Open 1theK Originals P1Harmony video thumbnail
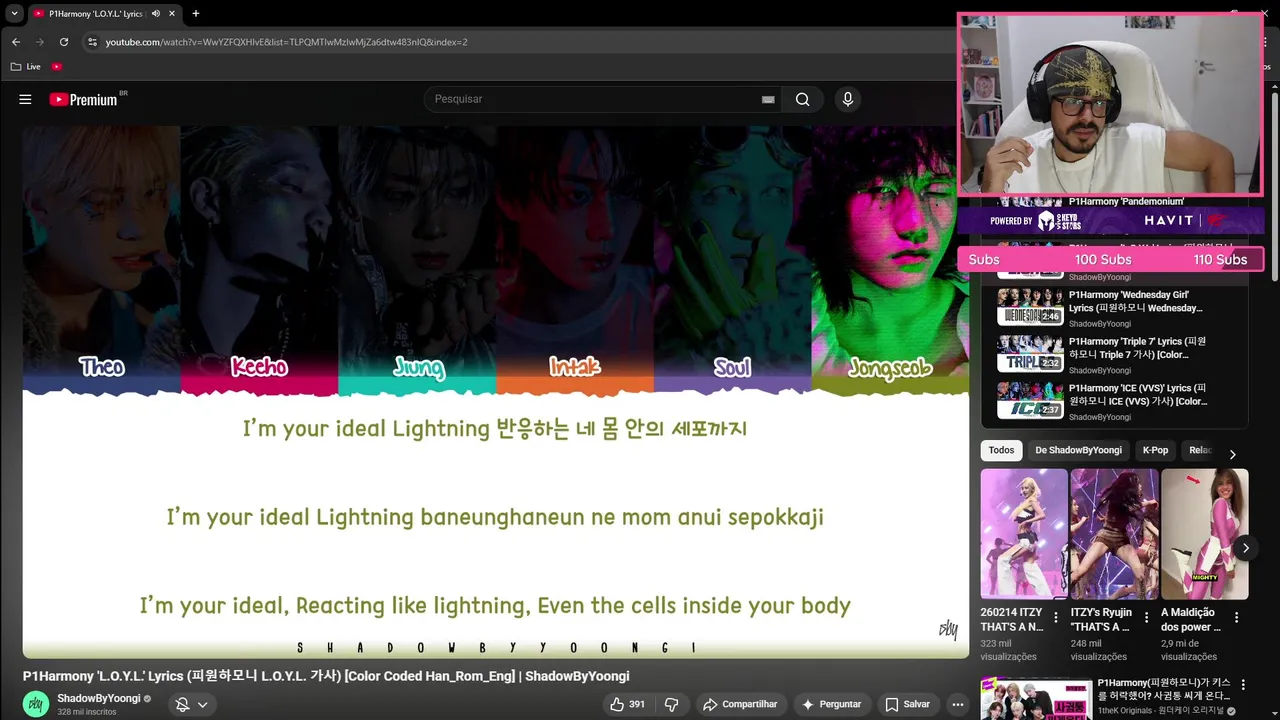The width and height of the screenshot is (1280, 720). [1036, 699]
